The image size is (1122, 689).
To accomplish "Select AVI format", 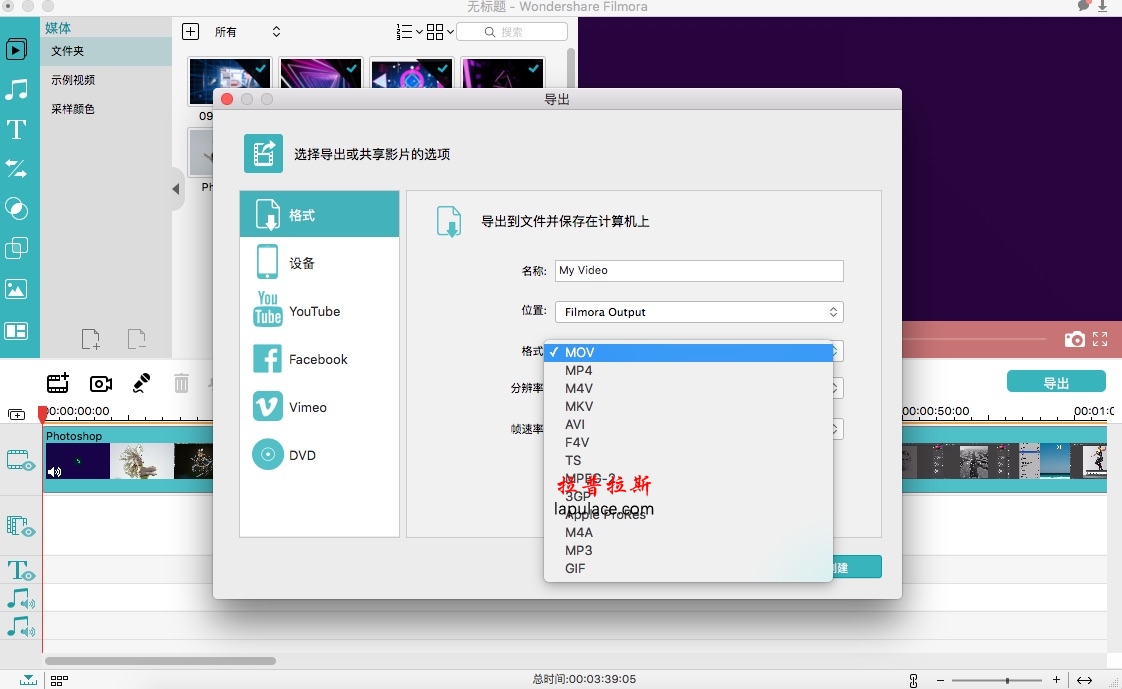I will coord(688,424).
